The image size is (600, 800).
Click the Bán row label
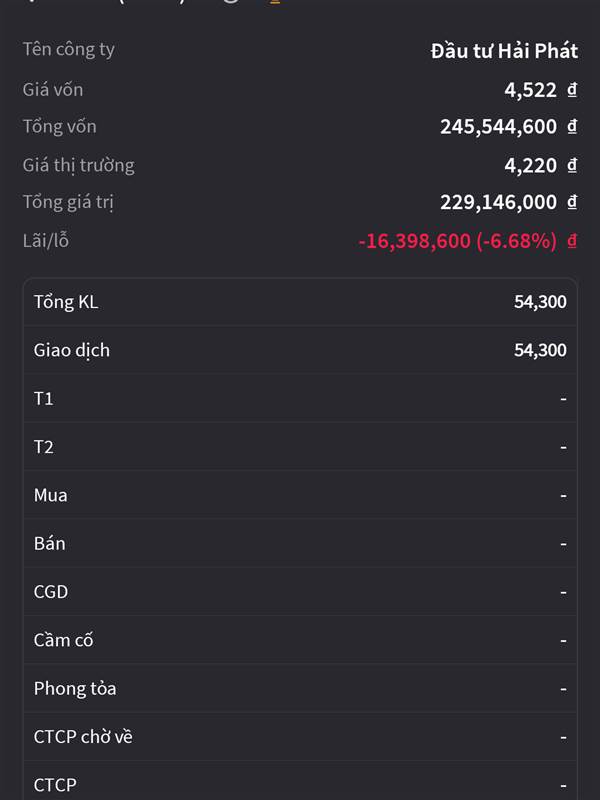click(50, 543)
